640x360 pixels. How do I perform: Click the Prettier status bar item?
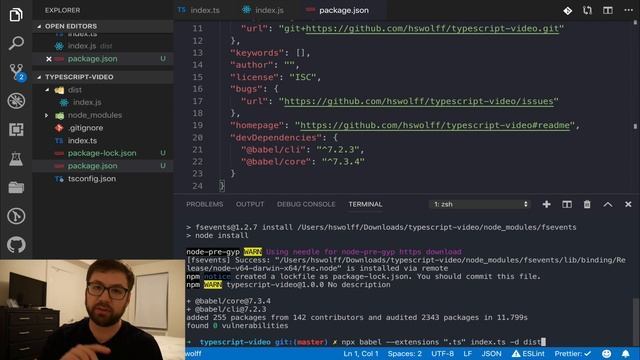coord(573,353)
